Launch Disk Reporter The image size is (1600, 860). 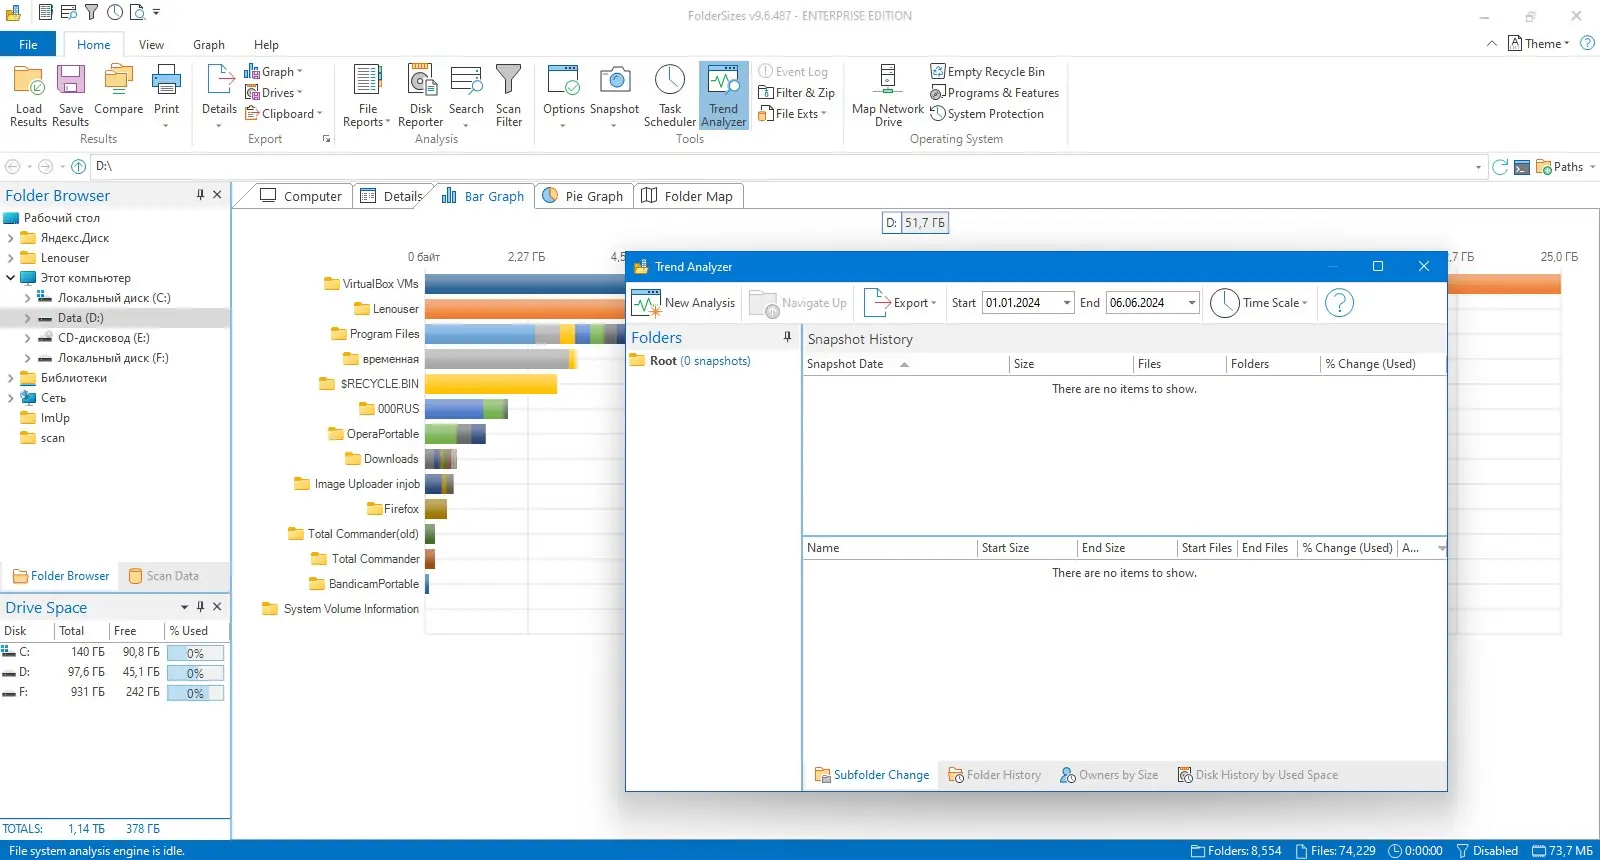coord(421,96)
